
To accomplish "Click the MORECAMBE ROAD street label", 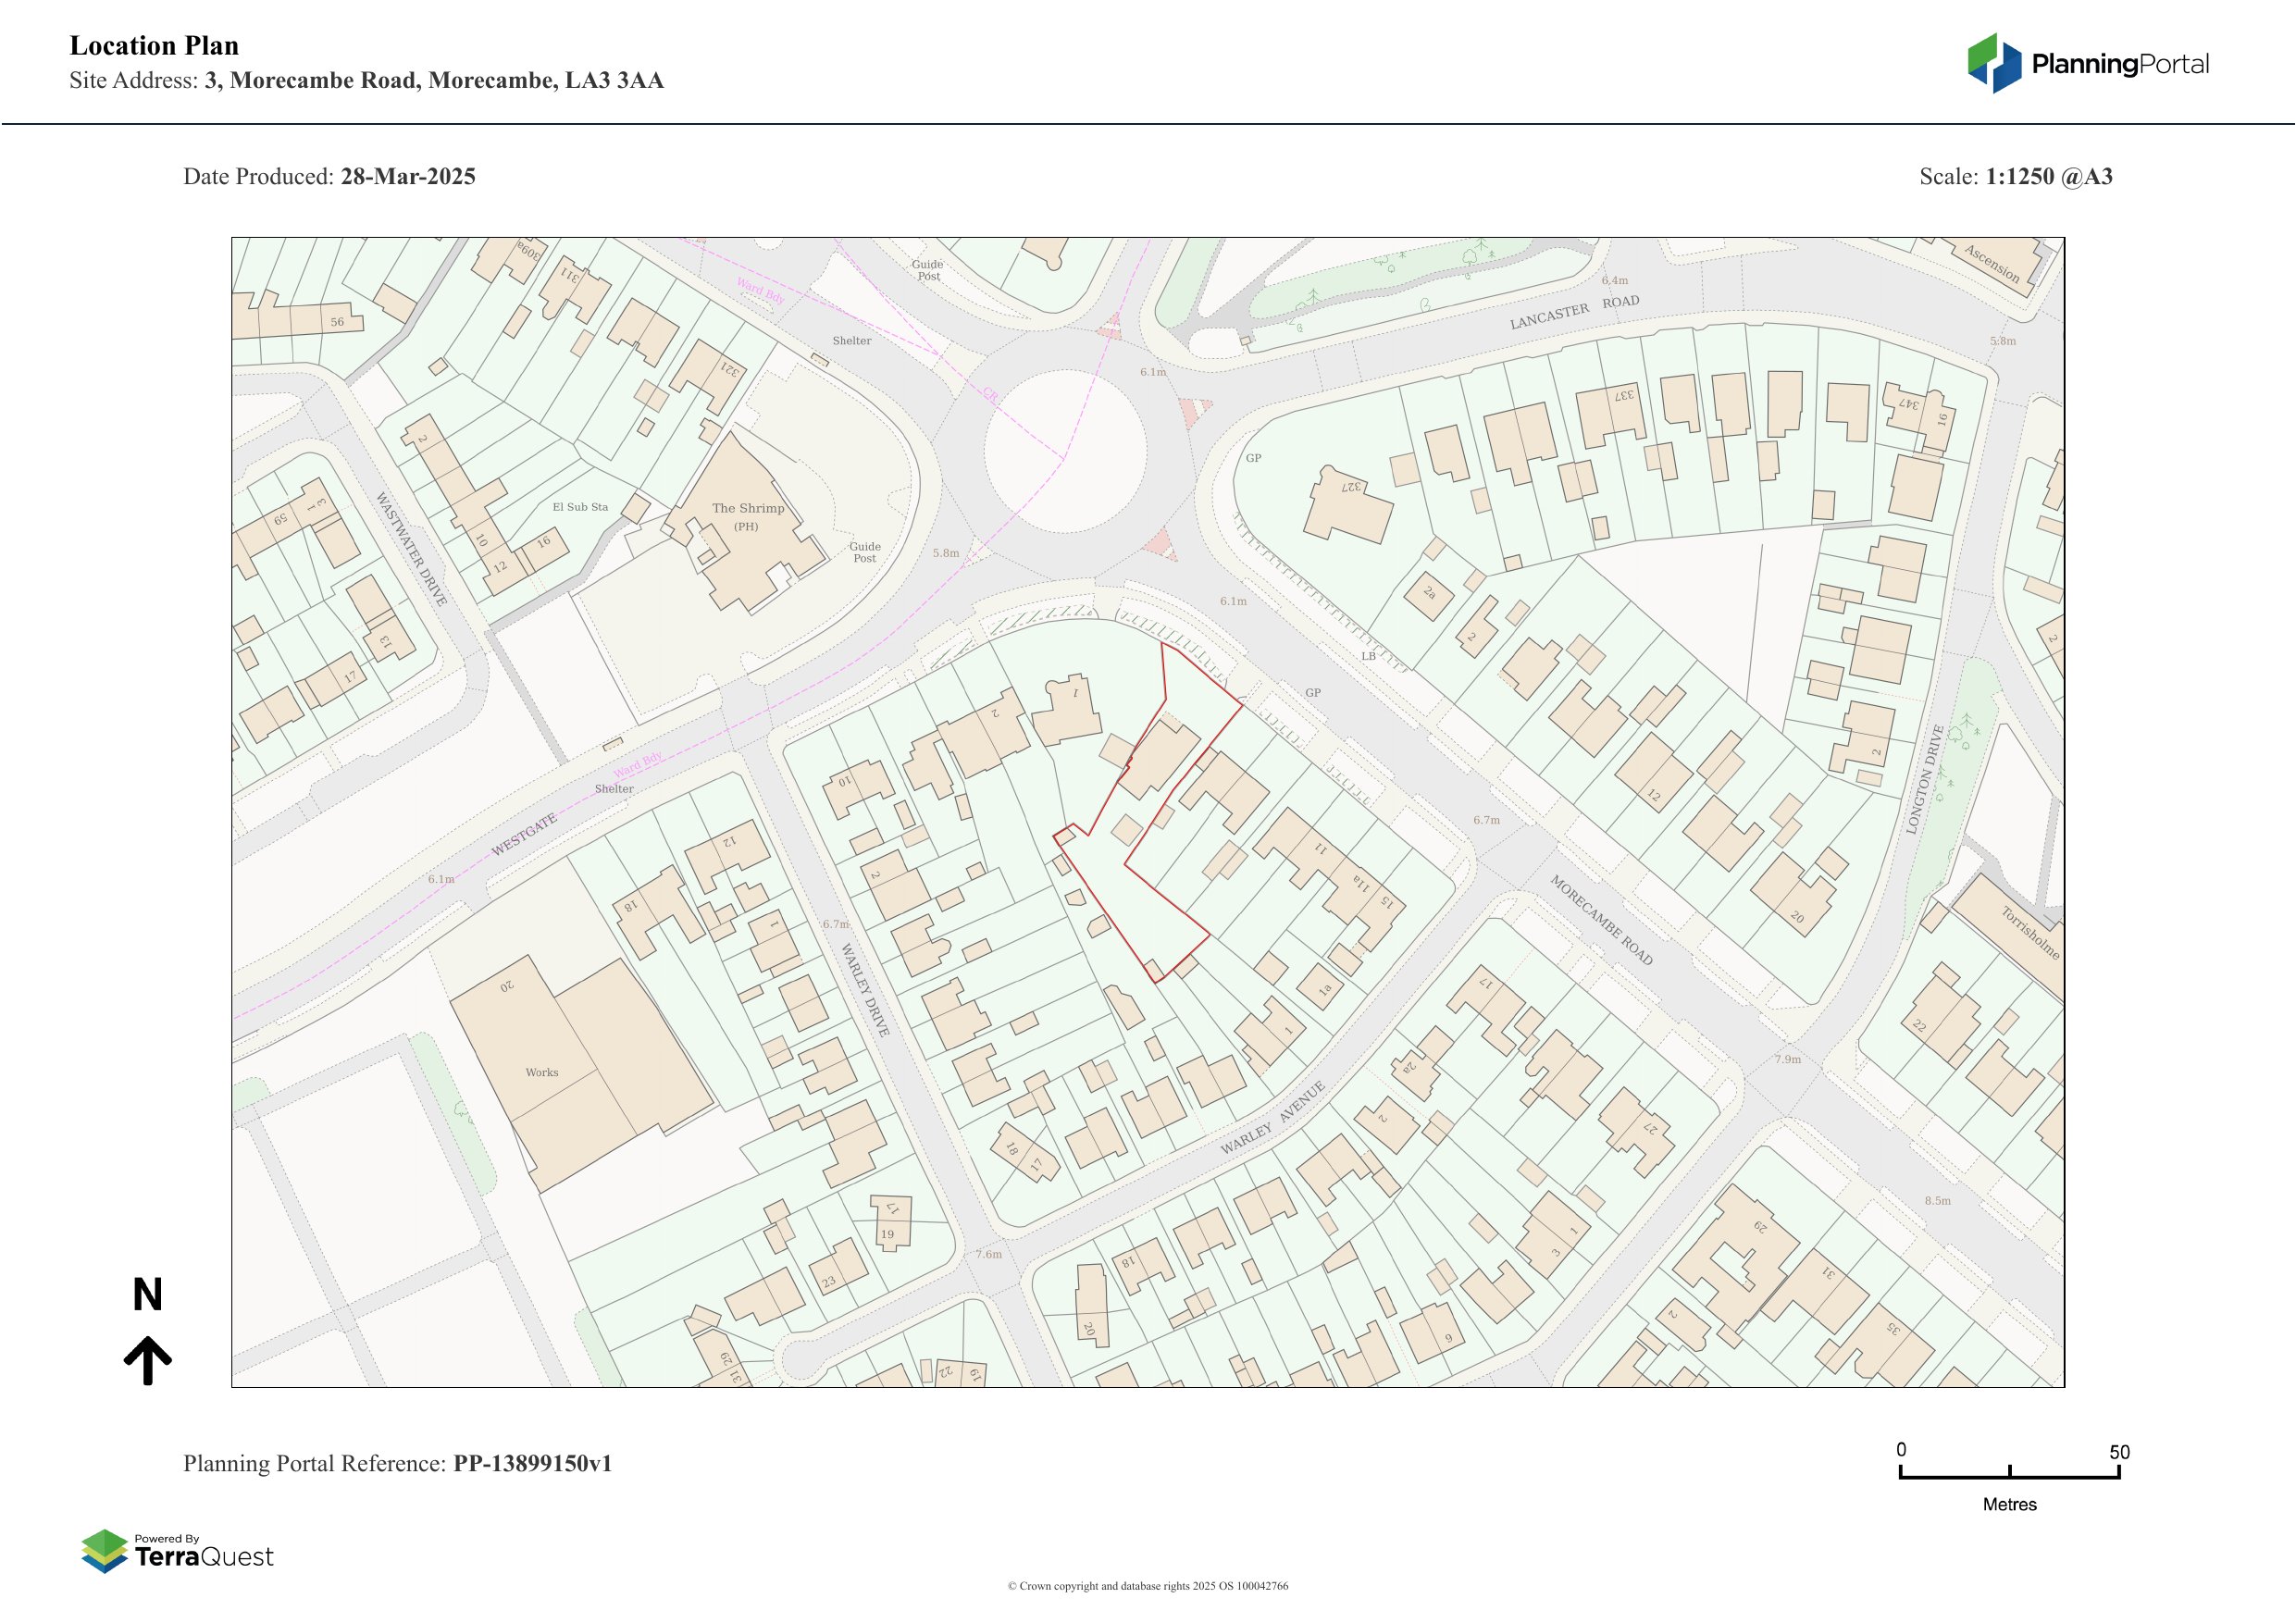I will 1601,920.
